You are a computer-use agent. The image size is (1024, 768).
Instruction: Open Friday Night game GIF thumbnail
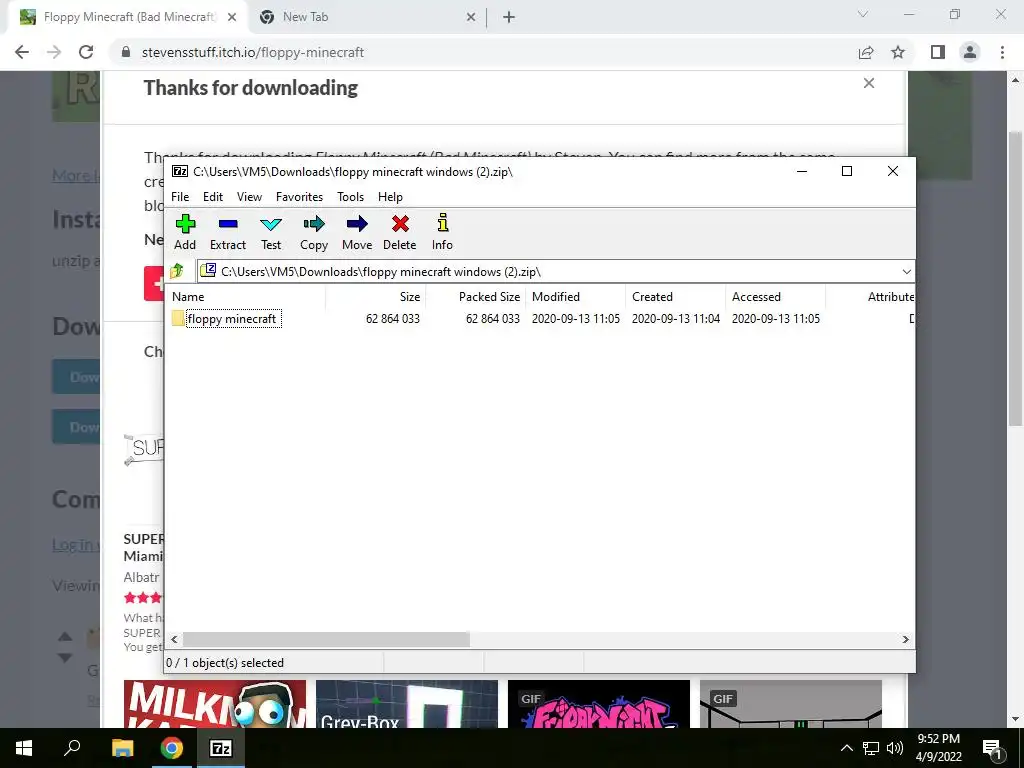[x=598, y=704]
